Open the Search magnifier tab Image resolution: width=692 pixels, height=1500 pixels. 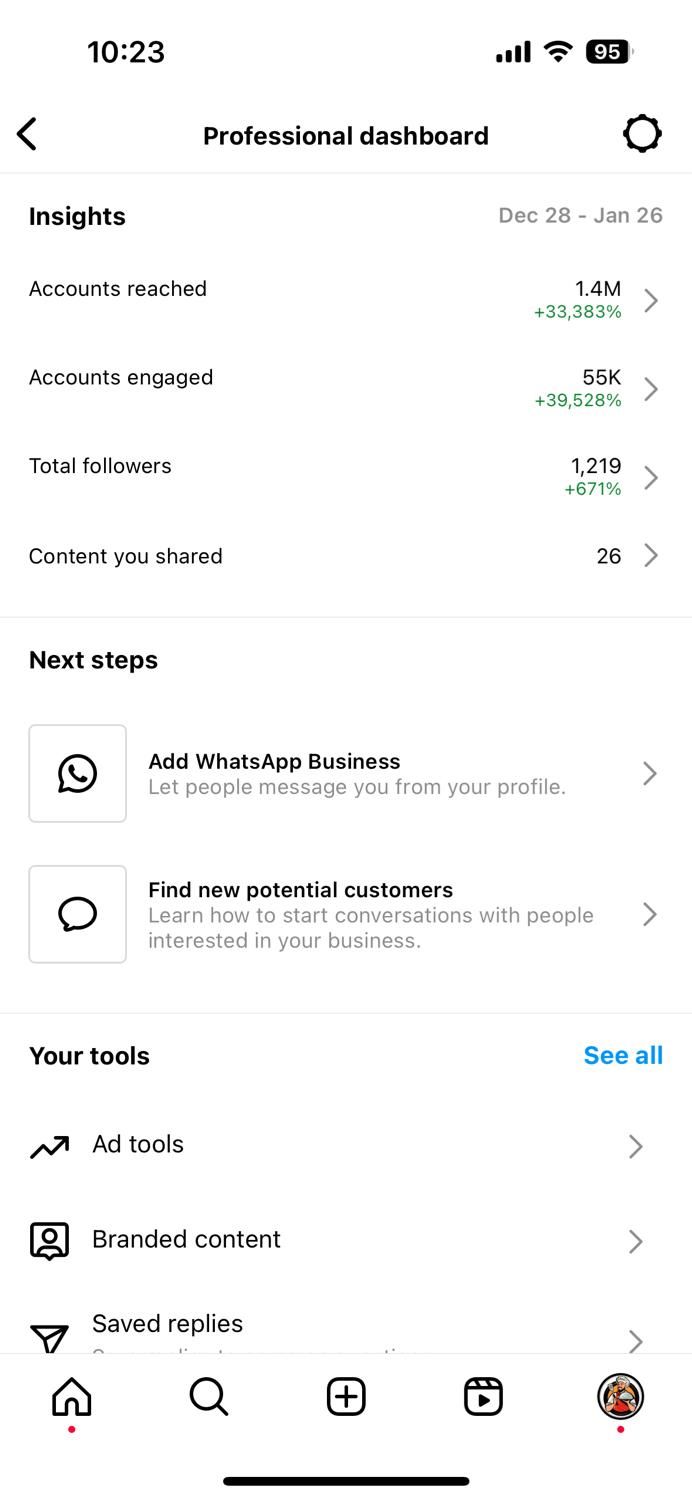[209, 1397]
